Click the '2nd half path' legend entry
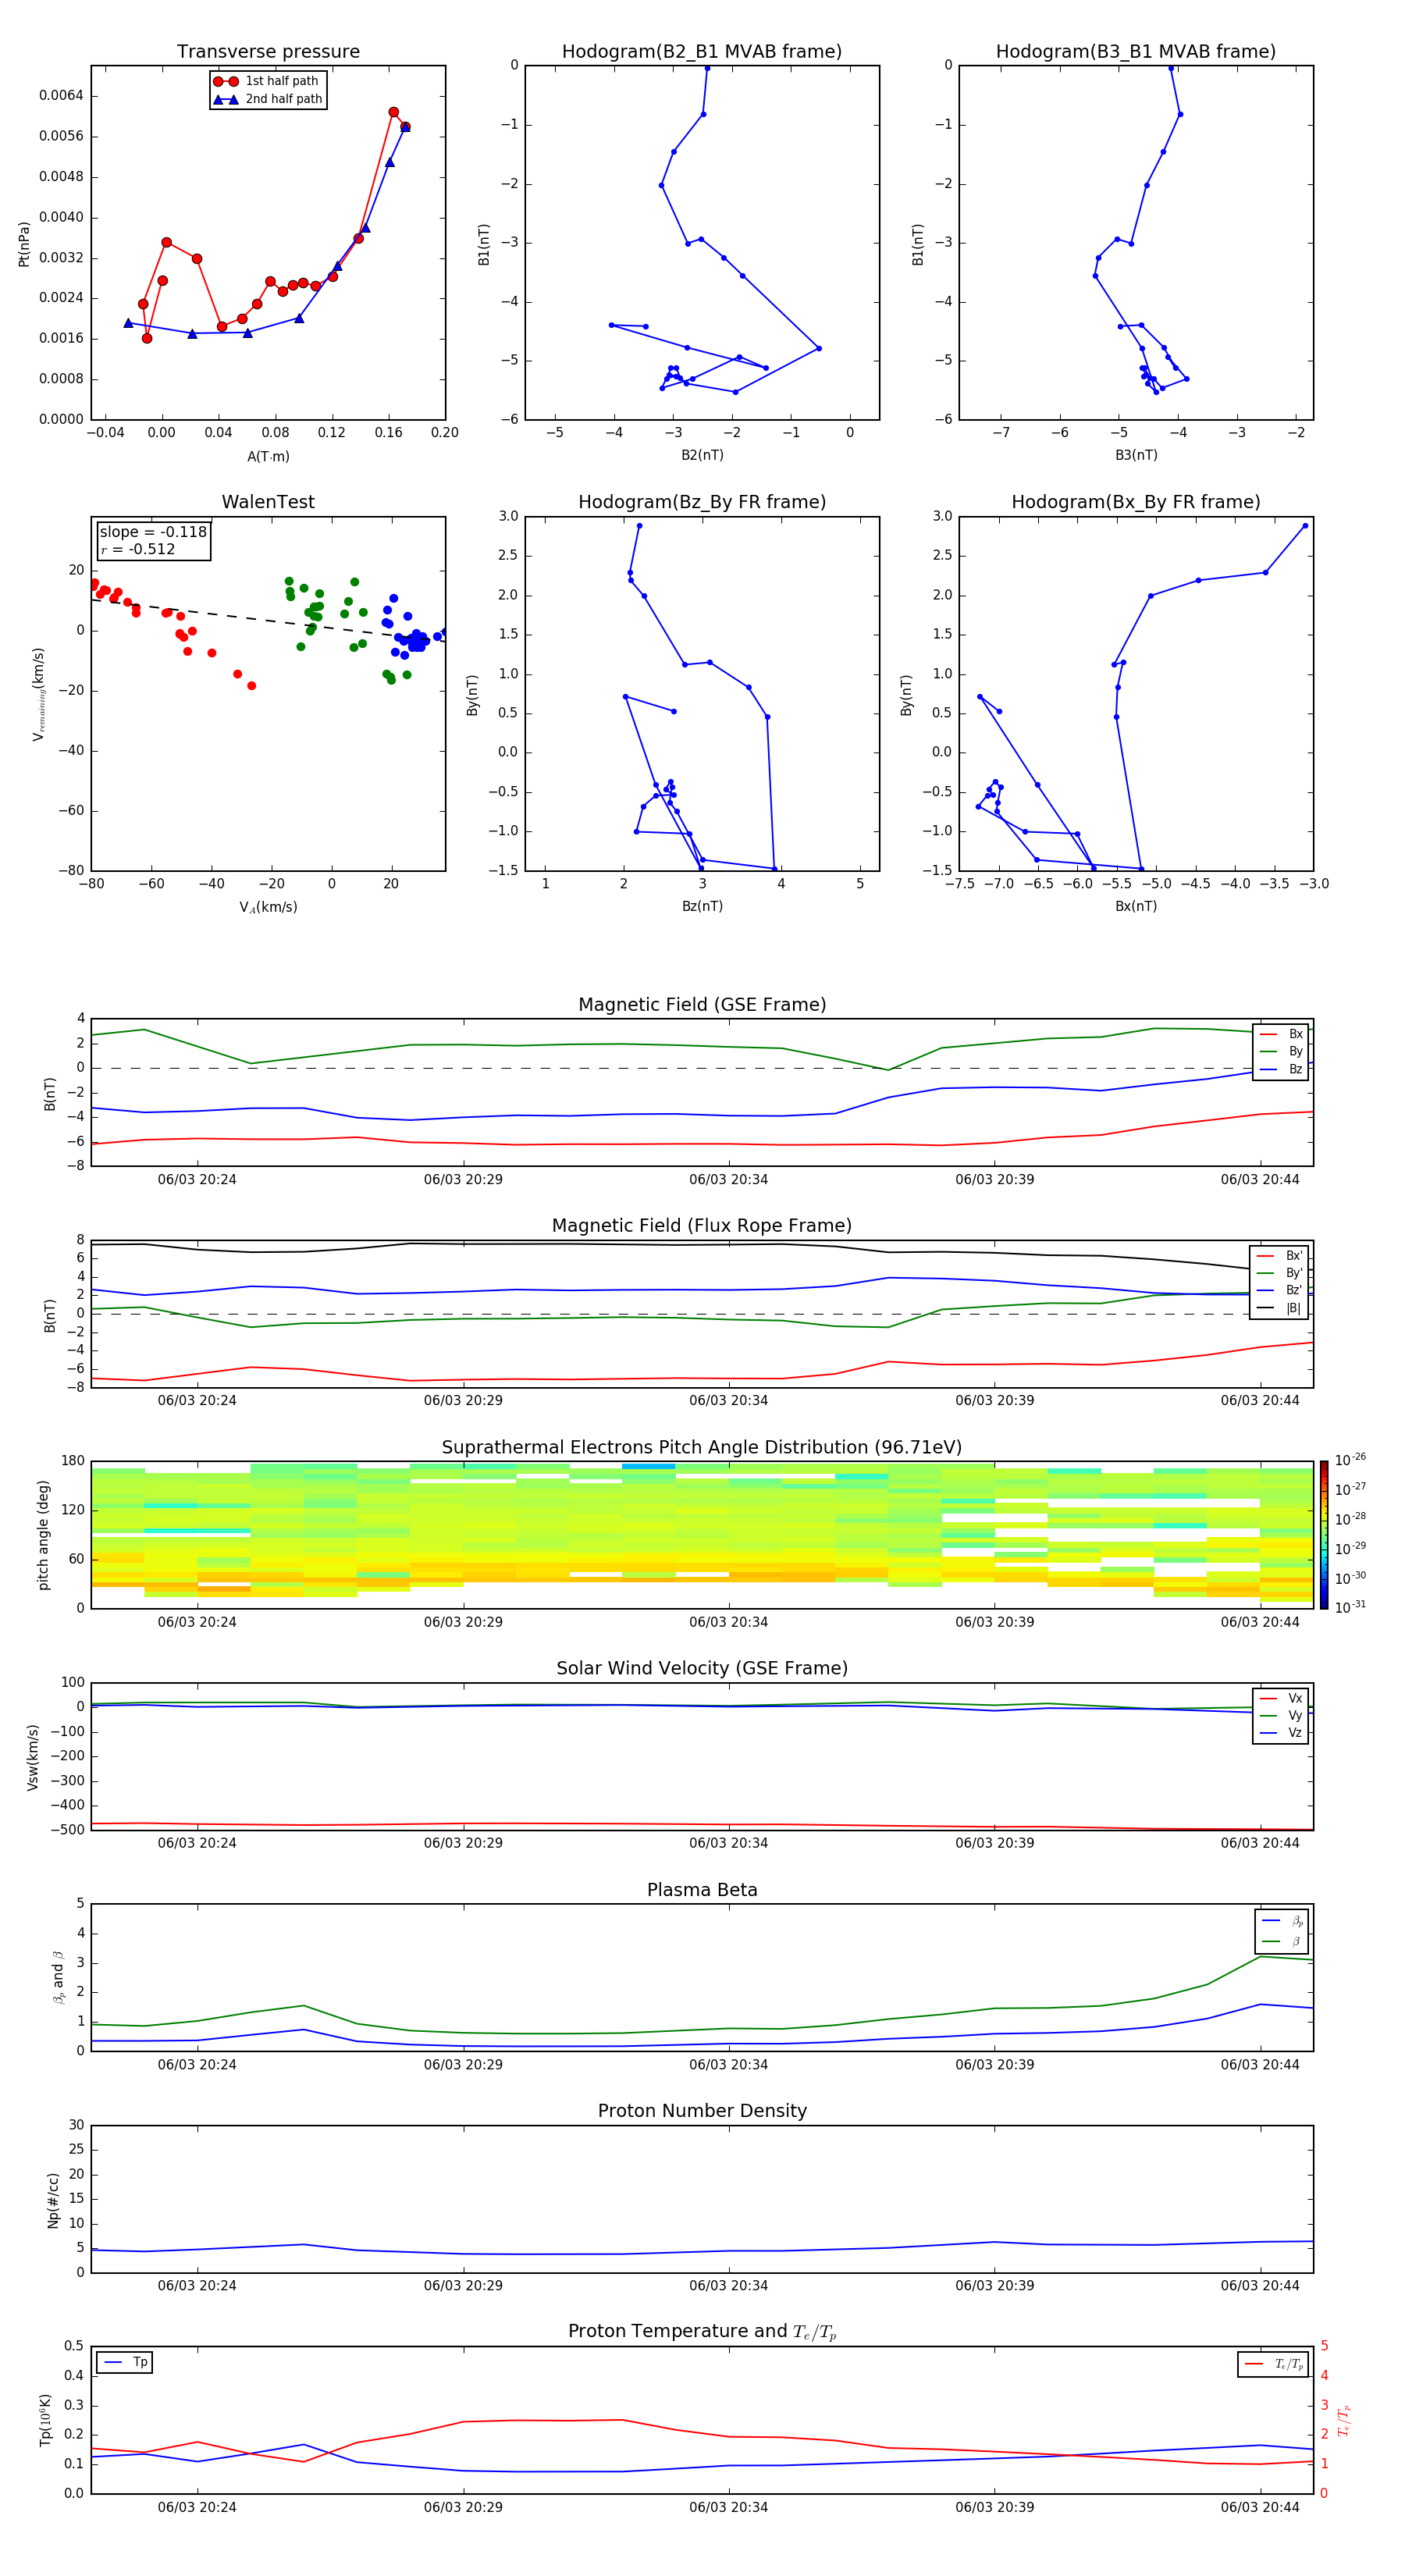 click(x=268, y=99)
